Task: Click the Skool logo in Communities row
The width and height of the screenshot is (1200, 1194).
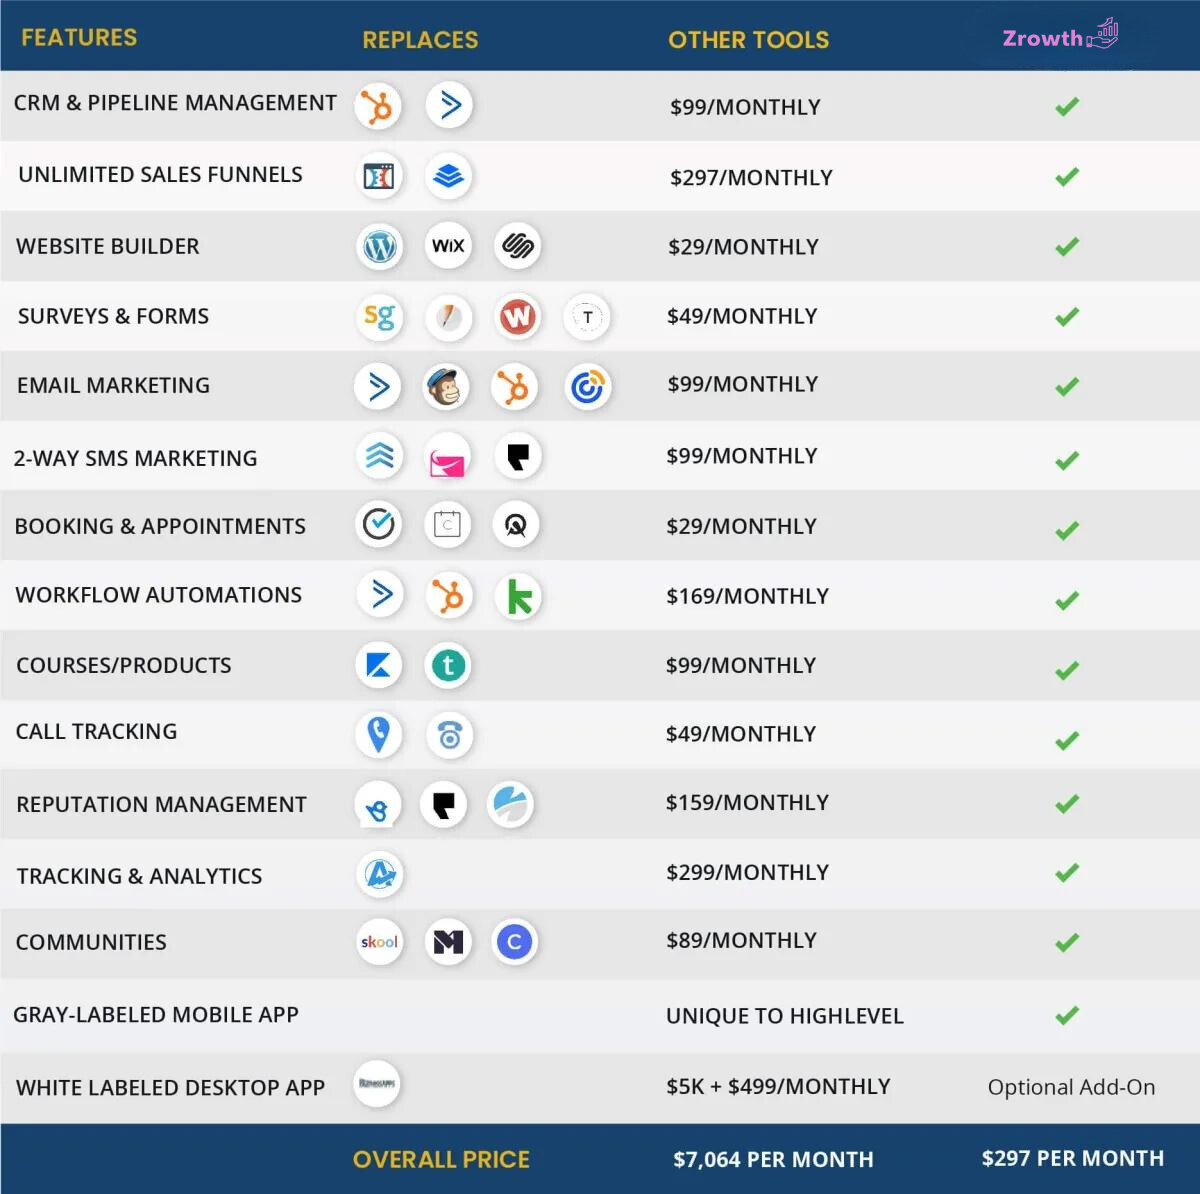Action: [379, 942]
